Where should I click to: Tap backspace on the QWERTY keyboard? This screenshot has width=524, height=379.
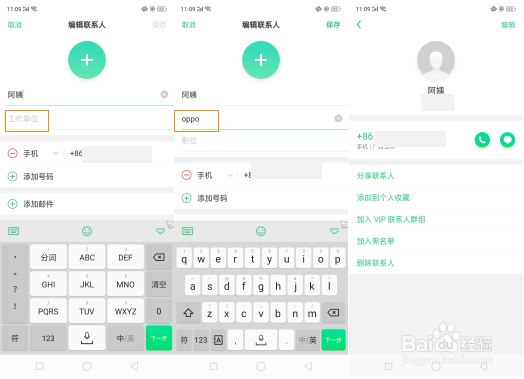333,313
